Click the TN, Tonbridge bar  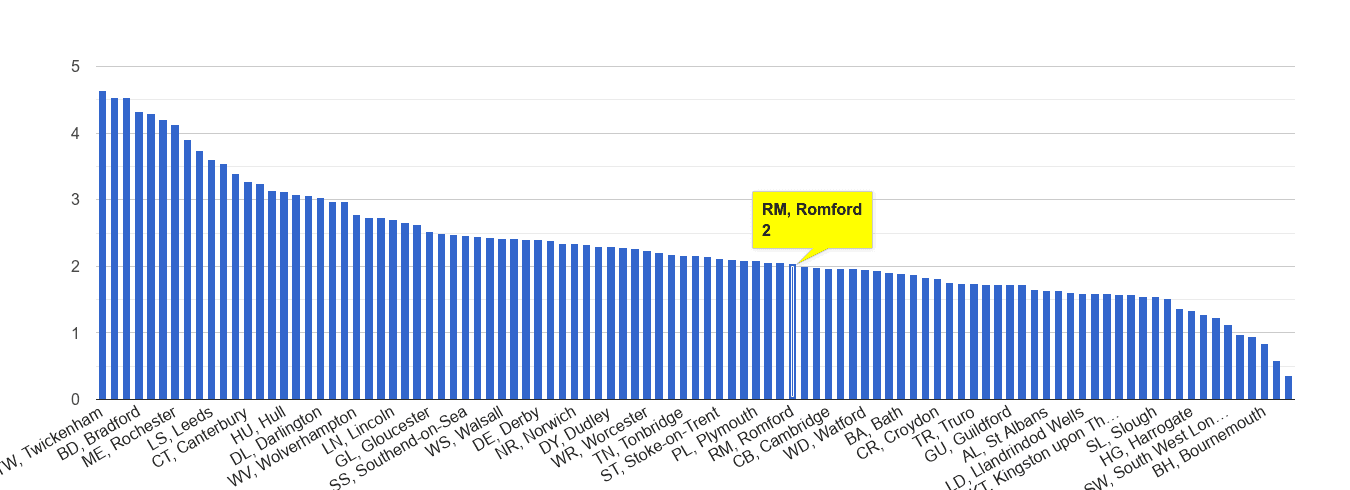pyautogui.click(x=683, y=327)
